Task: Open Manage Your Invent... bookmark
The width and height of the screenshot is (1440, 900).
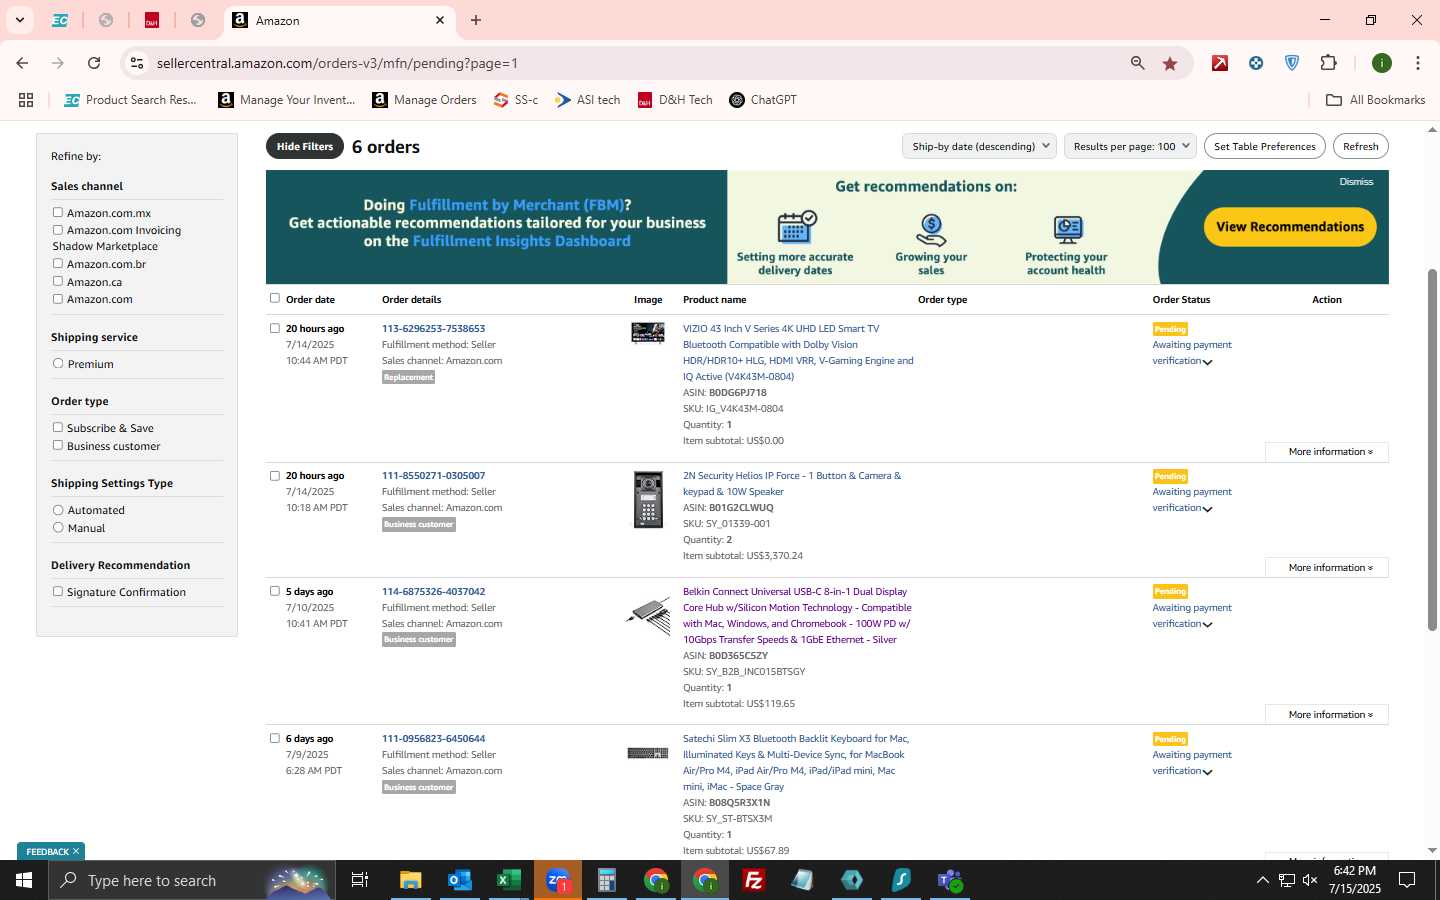Action: click(x=286, y=100)
